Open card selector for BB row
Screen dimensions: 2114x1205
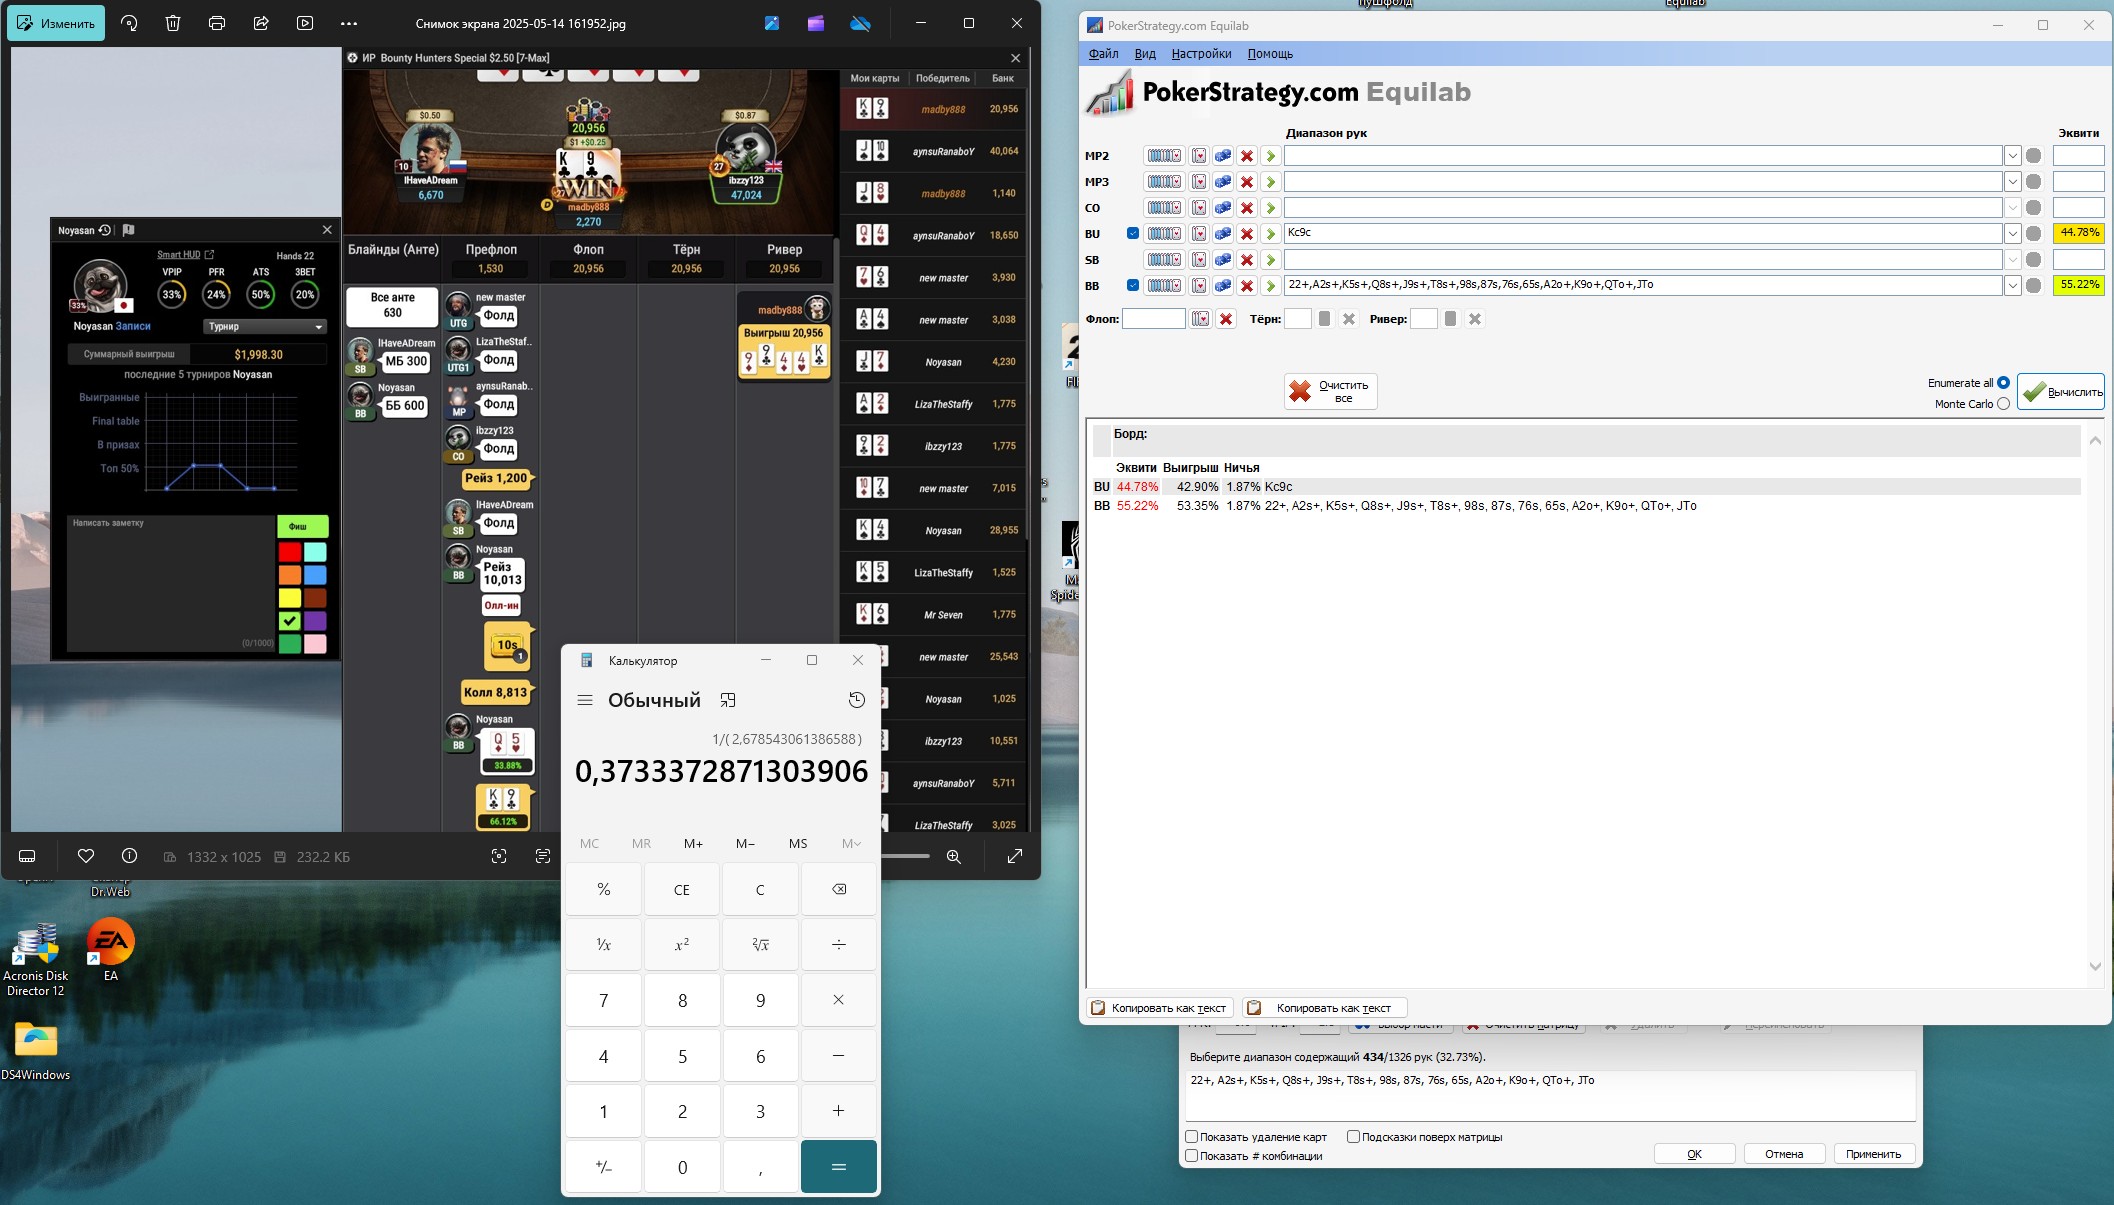tap(1199, 285)
